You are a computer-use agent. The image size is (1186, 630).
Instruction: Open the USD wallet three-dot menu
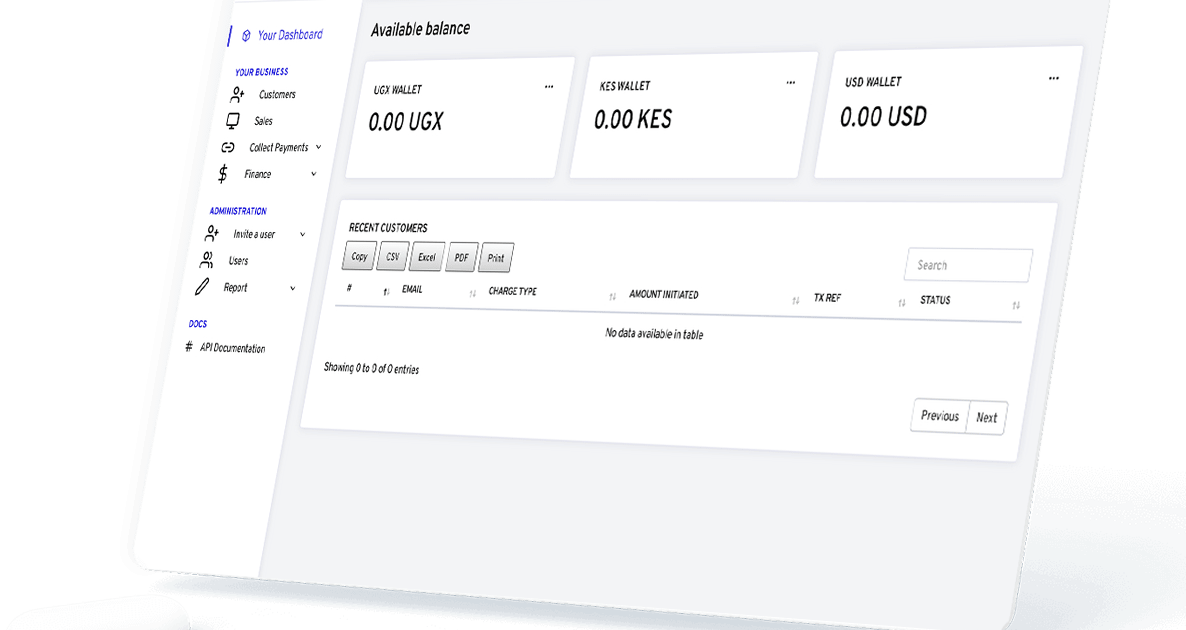click(1054, 78)
